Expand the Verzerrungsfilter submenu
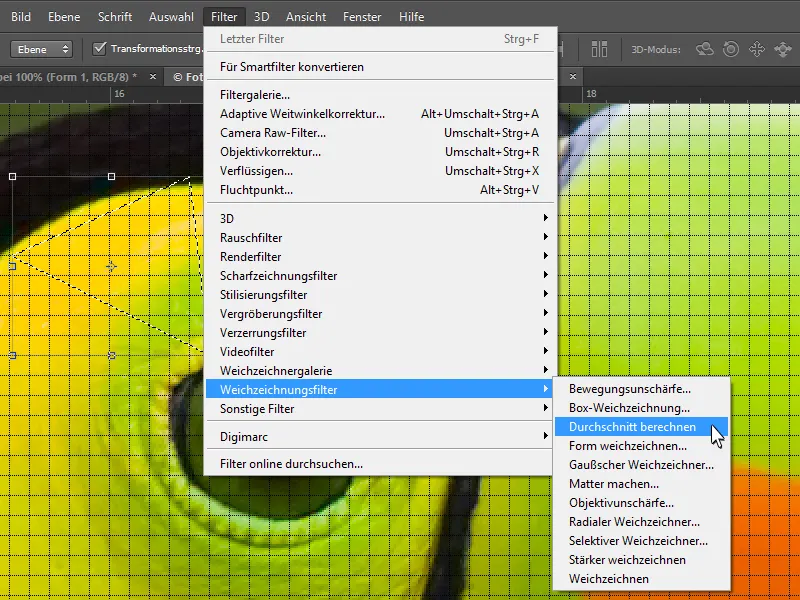The width and height of the screenshot is (800, 600). point(380,333)
